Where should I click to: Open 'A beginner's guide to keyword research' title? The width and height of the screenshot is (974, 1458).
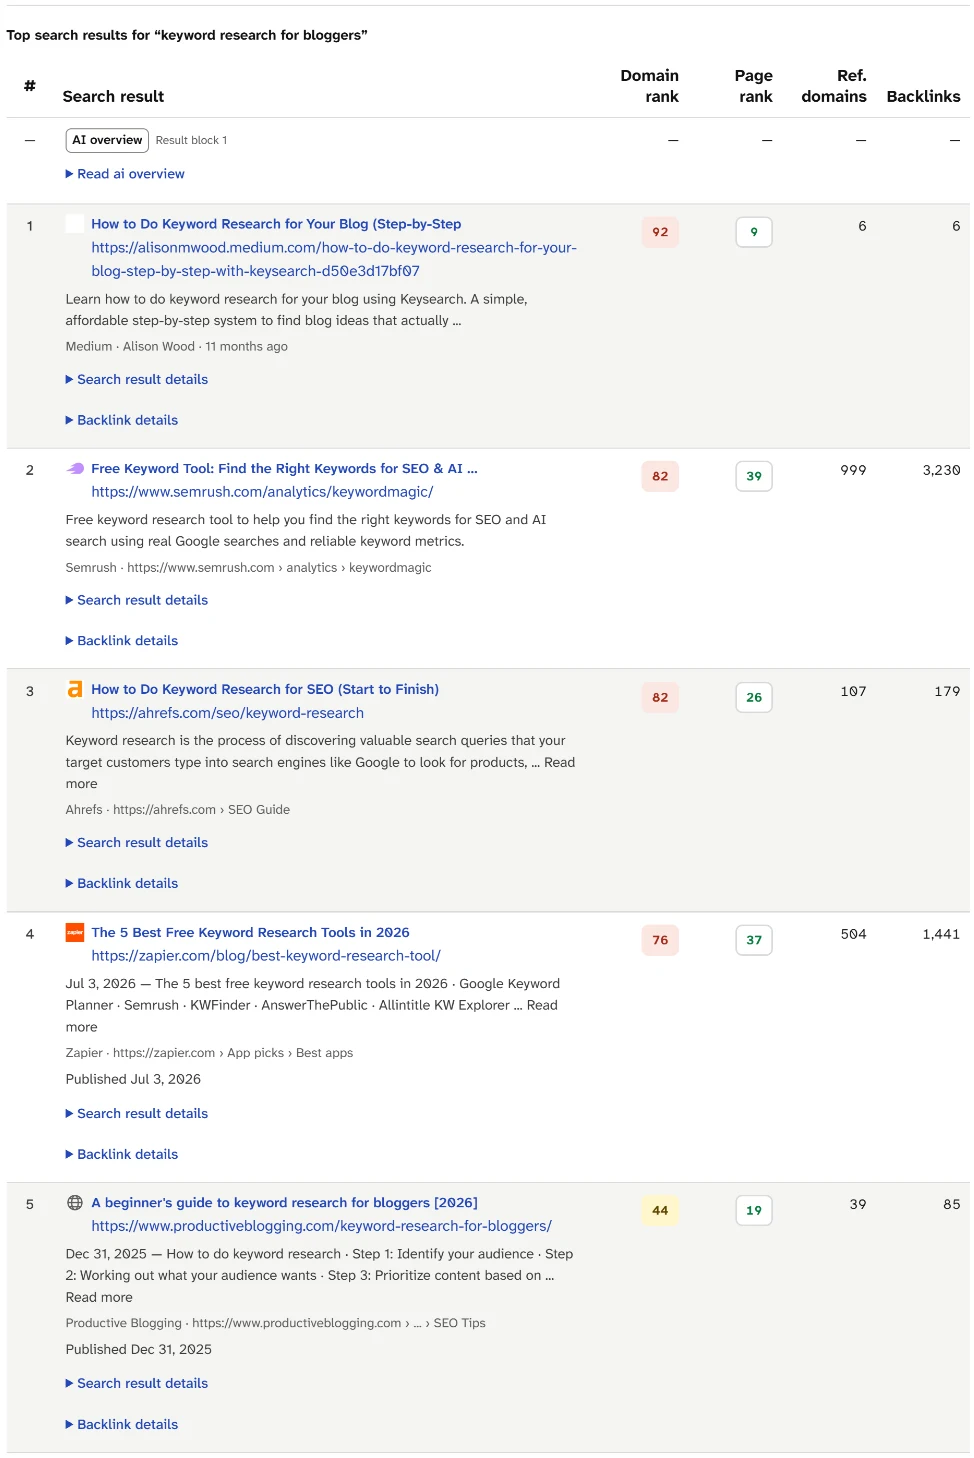pyautogui.click(x=284, y=1203)
